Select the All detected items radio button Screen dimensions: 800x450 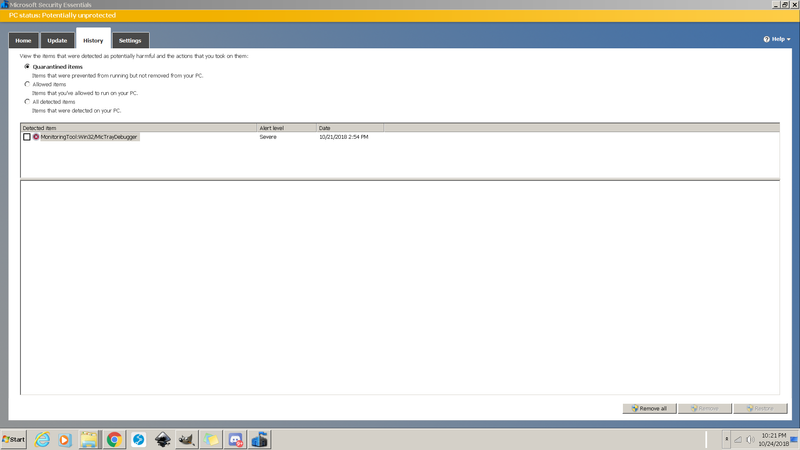click(27, 102)
